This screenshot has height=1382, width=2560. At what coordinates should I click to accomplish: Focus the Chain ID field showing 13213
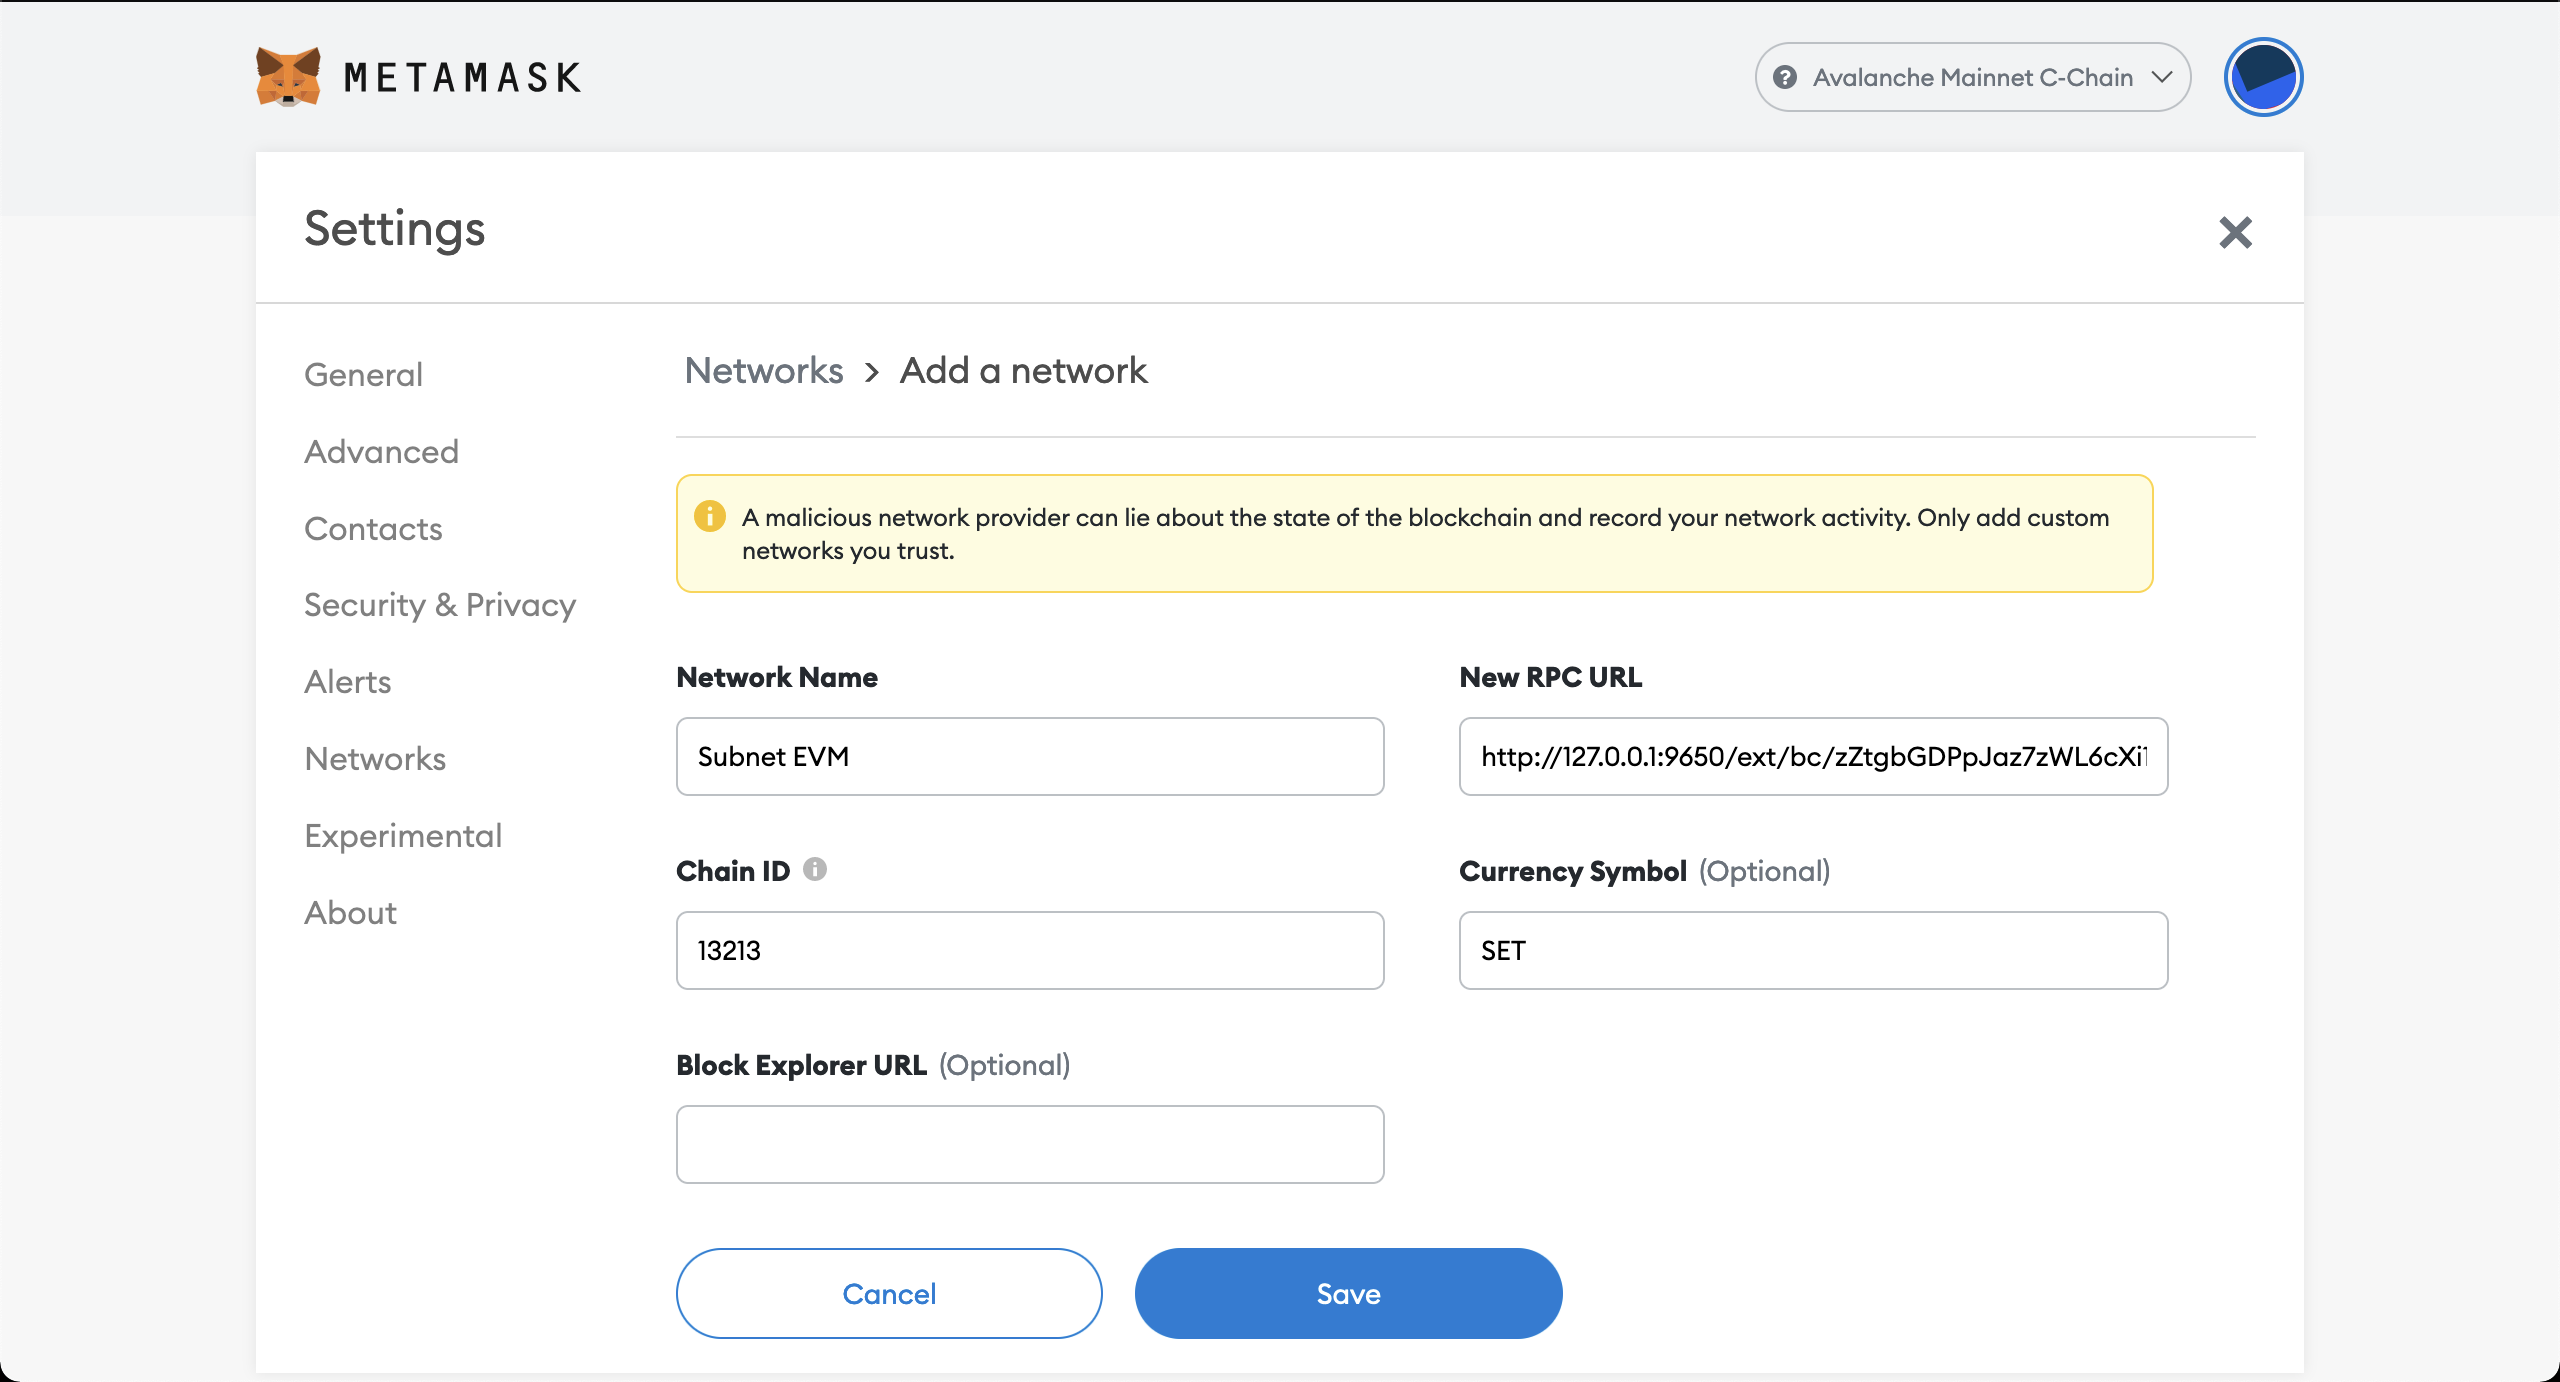[x=1030, y=950]
